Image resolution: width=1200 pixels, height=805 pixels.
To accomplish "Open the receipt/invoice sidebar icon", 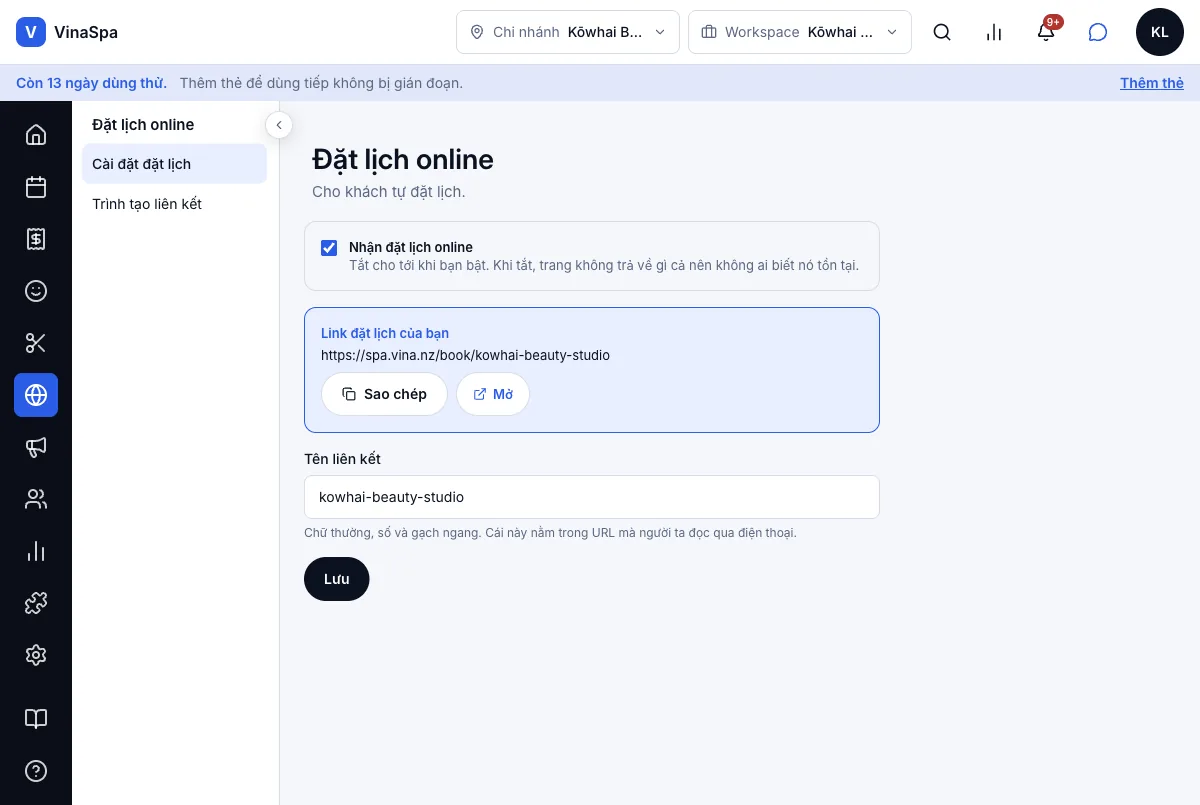I will click(36, 239).
